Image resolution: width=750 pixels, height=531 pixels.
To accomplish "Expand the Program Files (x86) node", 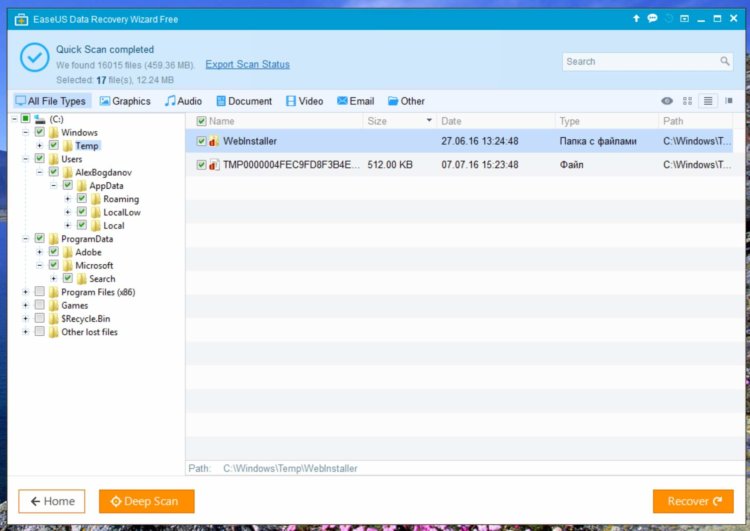I will coord(26,292).
